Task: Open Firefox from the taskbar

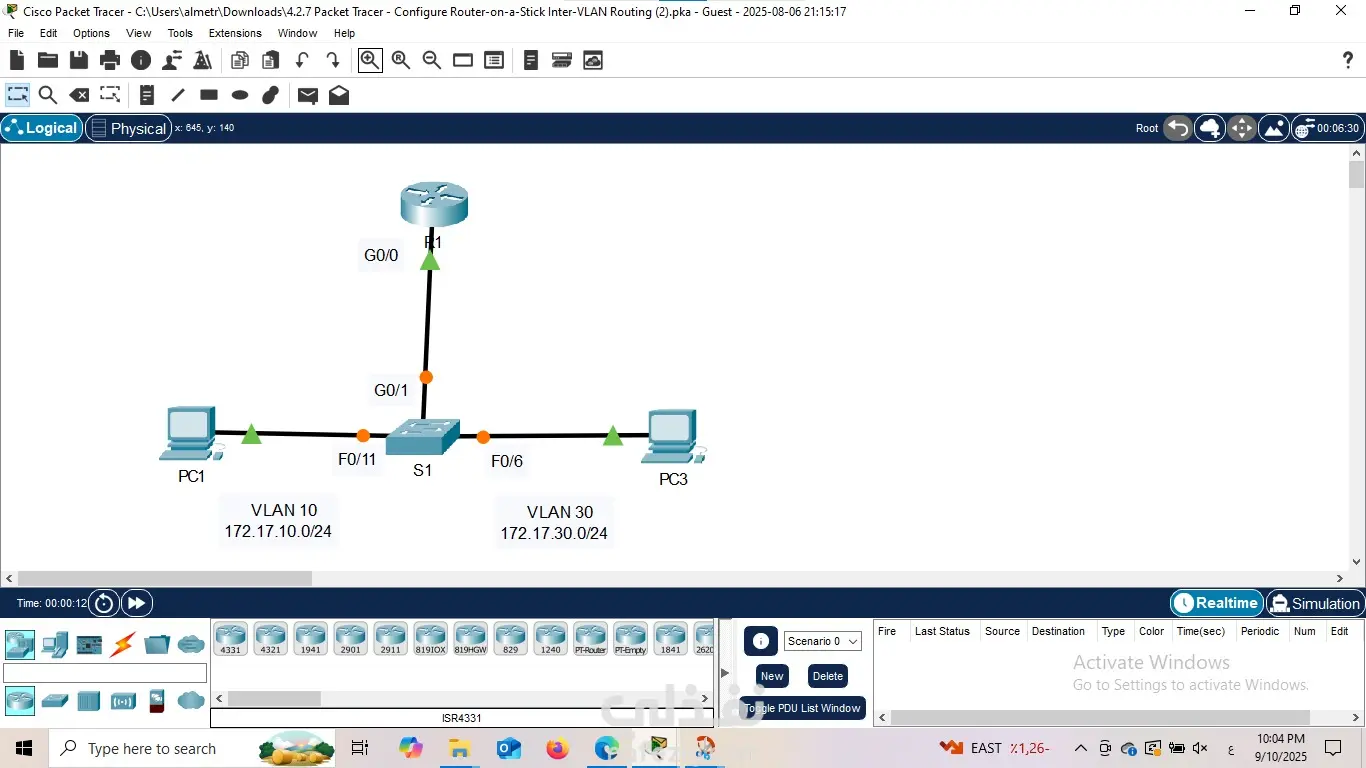Action: click(x=557, y=748)
